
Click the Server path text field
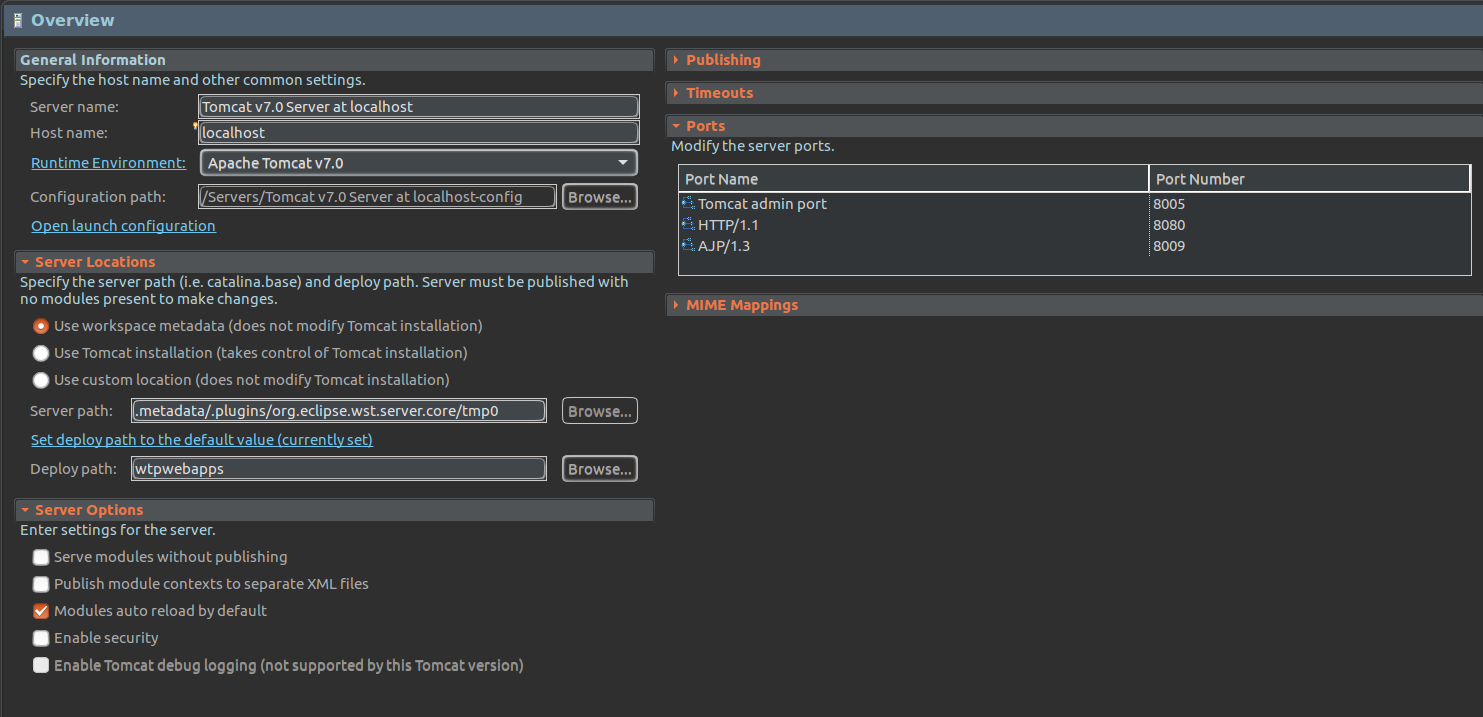click(339, 411)
